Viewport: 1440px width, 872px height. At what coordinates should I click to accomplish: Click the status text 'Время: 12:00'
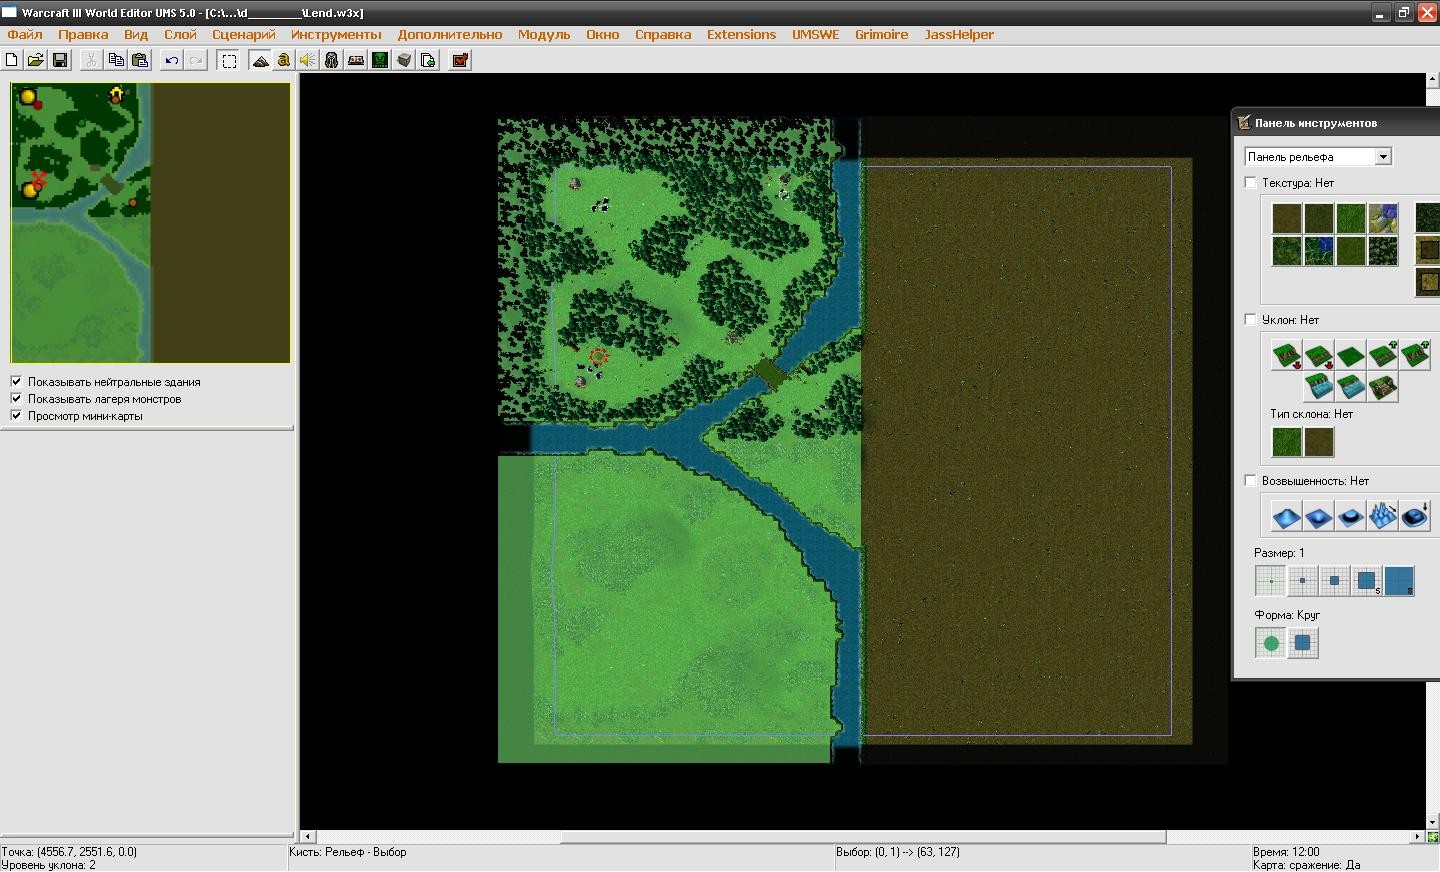click(x=1286, y=852)
